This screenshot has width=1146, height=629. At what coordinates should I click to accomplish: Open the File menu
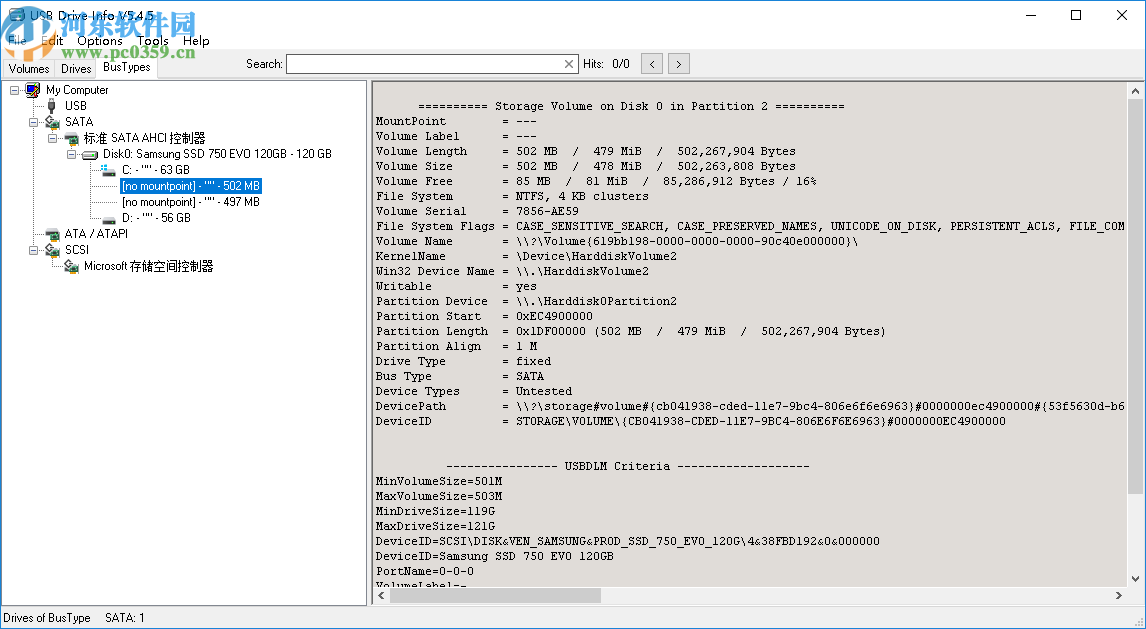[x=17, y=41]
